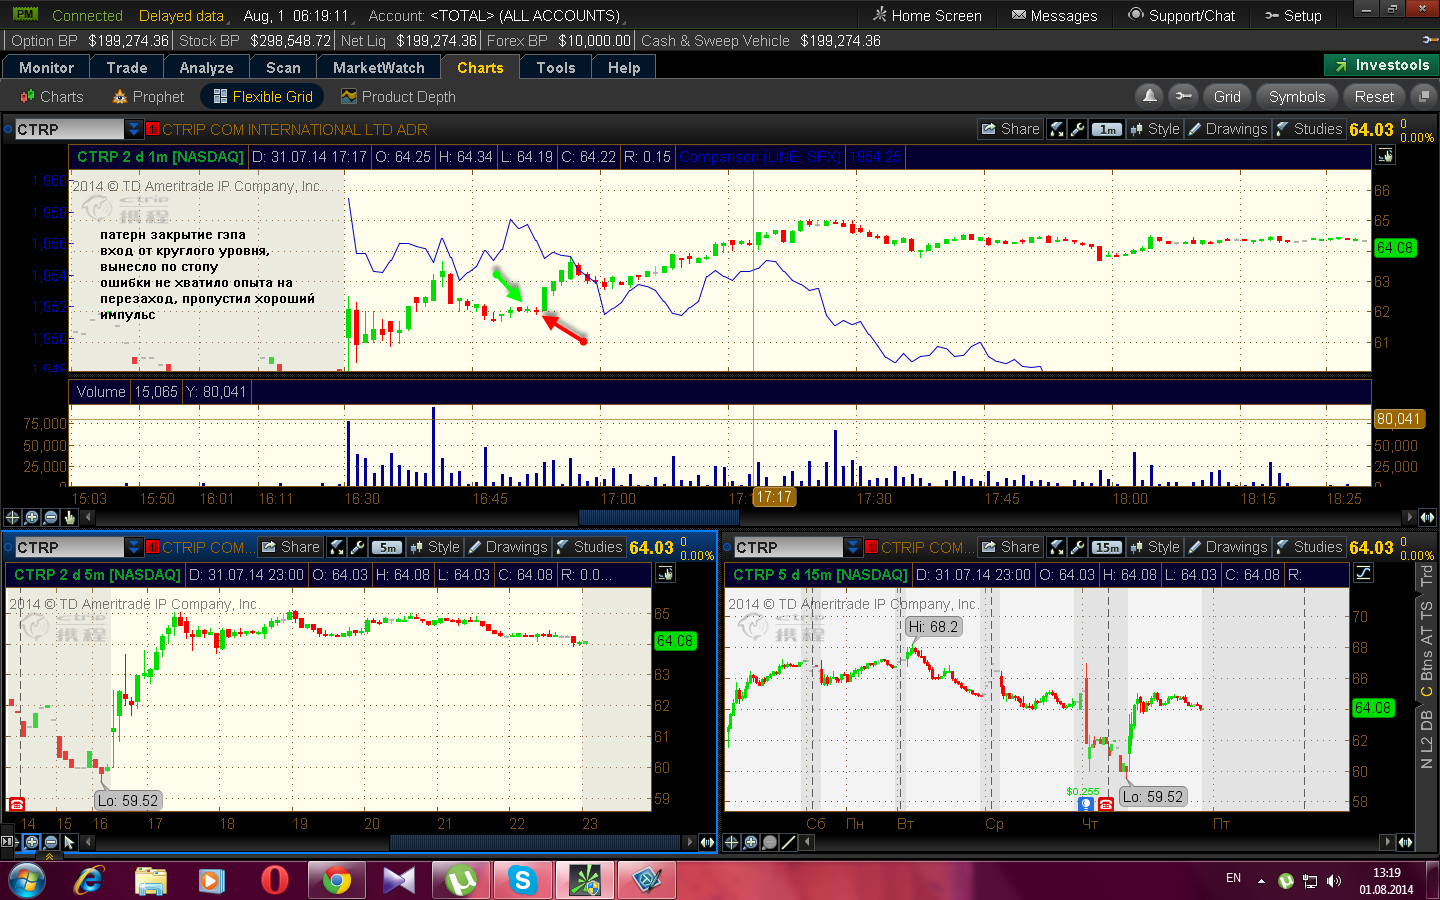The height and width of the screenshot is (900, 1440).
Task: Share the 15m chart
Action: (x=1010, y=547)
